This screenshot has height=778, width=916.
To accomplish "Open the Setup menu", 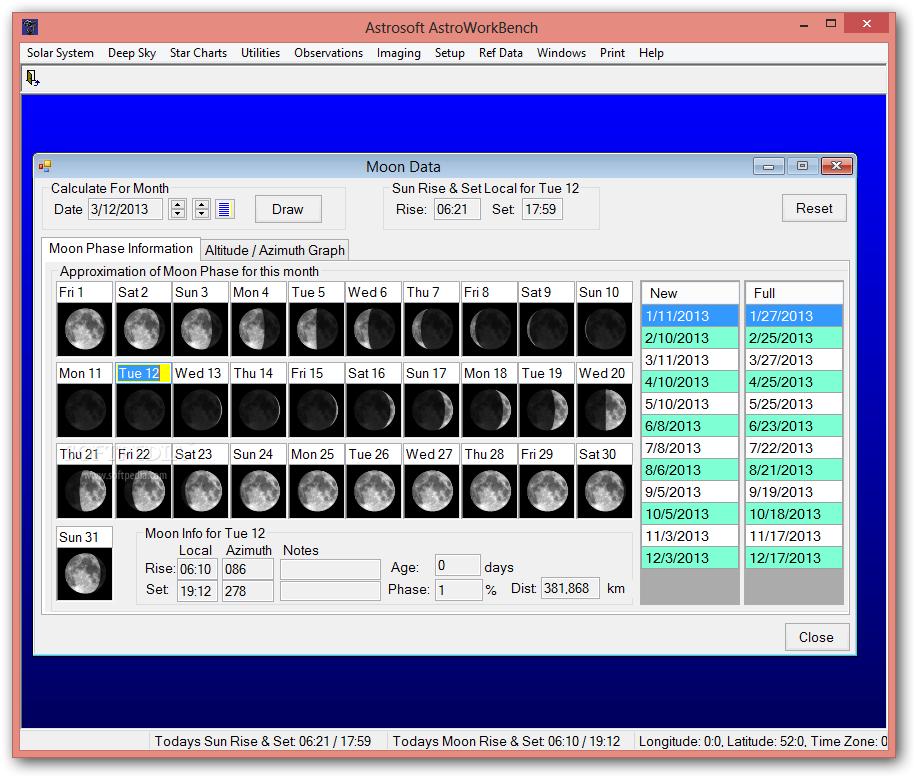I will [450, 53].
